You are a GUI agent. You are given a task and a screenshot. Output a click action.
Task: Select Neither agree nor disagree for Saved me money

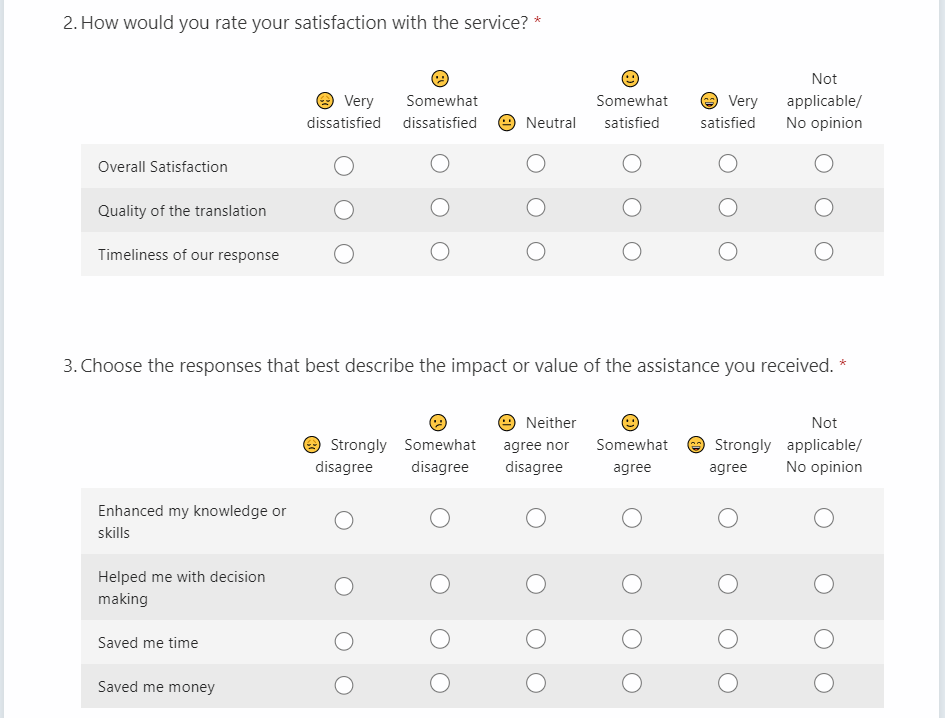[x=536, y=683]
